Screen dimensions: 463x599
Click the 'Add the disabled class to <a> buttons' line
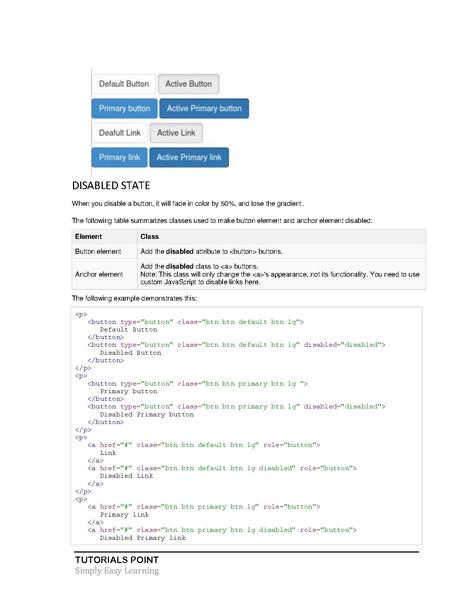(199, 266)
